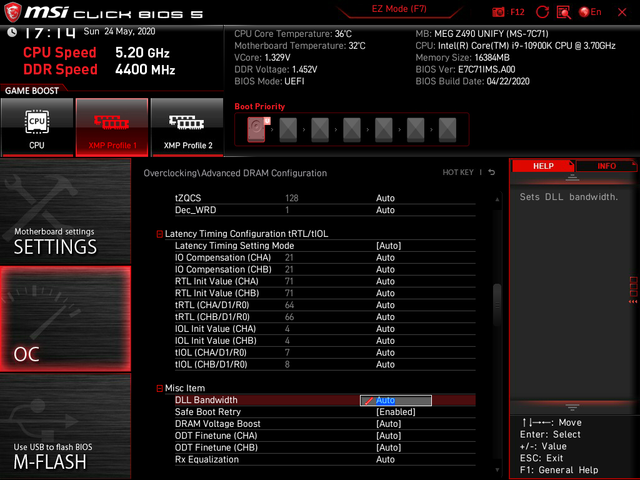
Task: Click the help panel bottom collapse handle
Action: tap(572, 407)
